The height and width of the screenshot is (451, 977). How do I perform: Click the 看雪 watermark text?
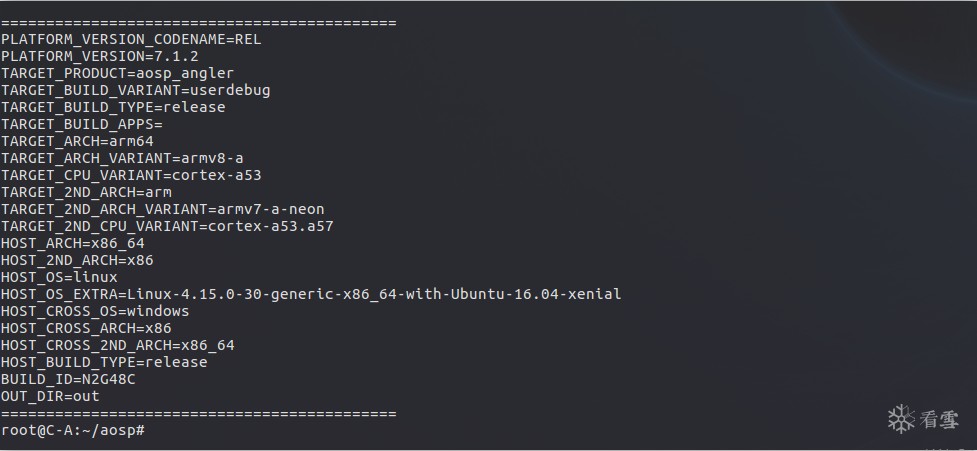point(939,420)
